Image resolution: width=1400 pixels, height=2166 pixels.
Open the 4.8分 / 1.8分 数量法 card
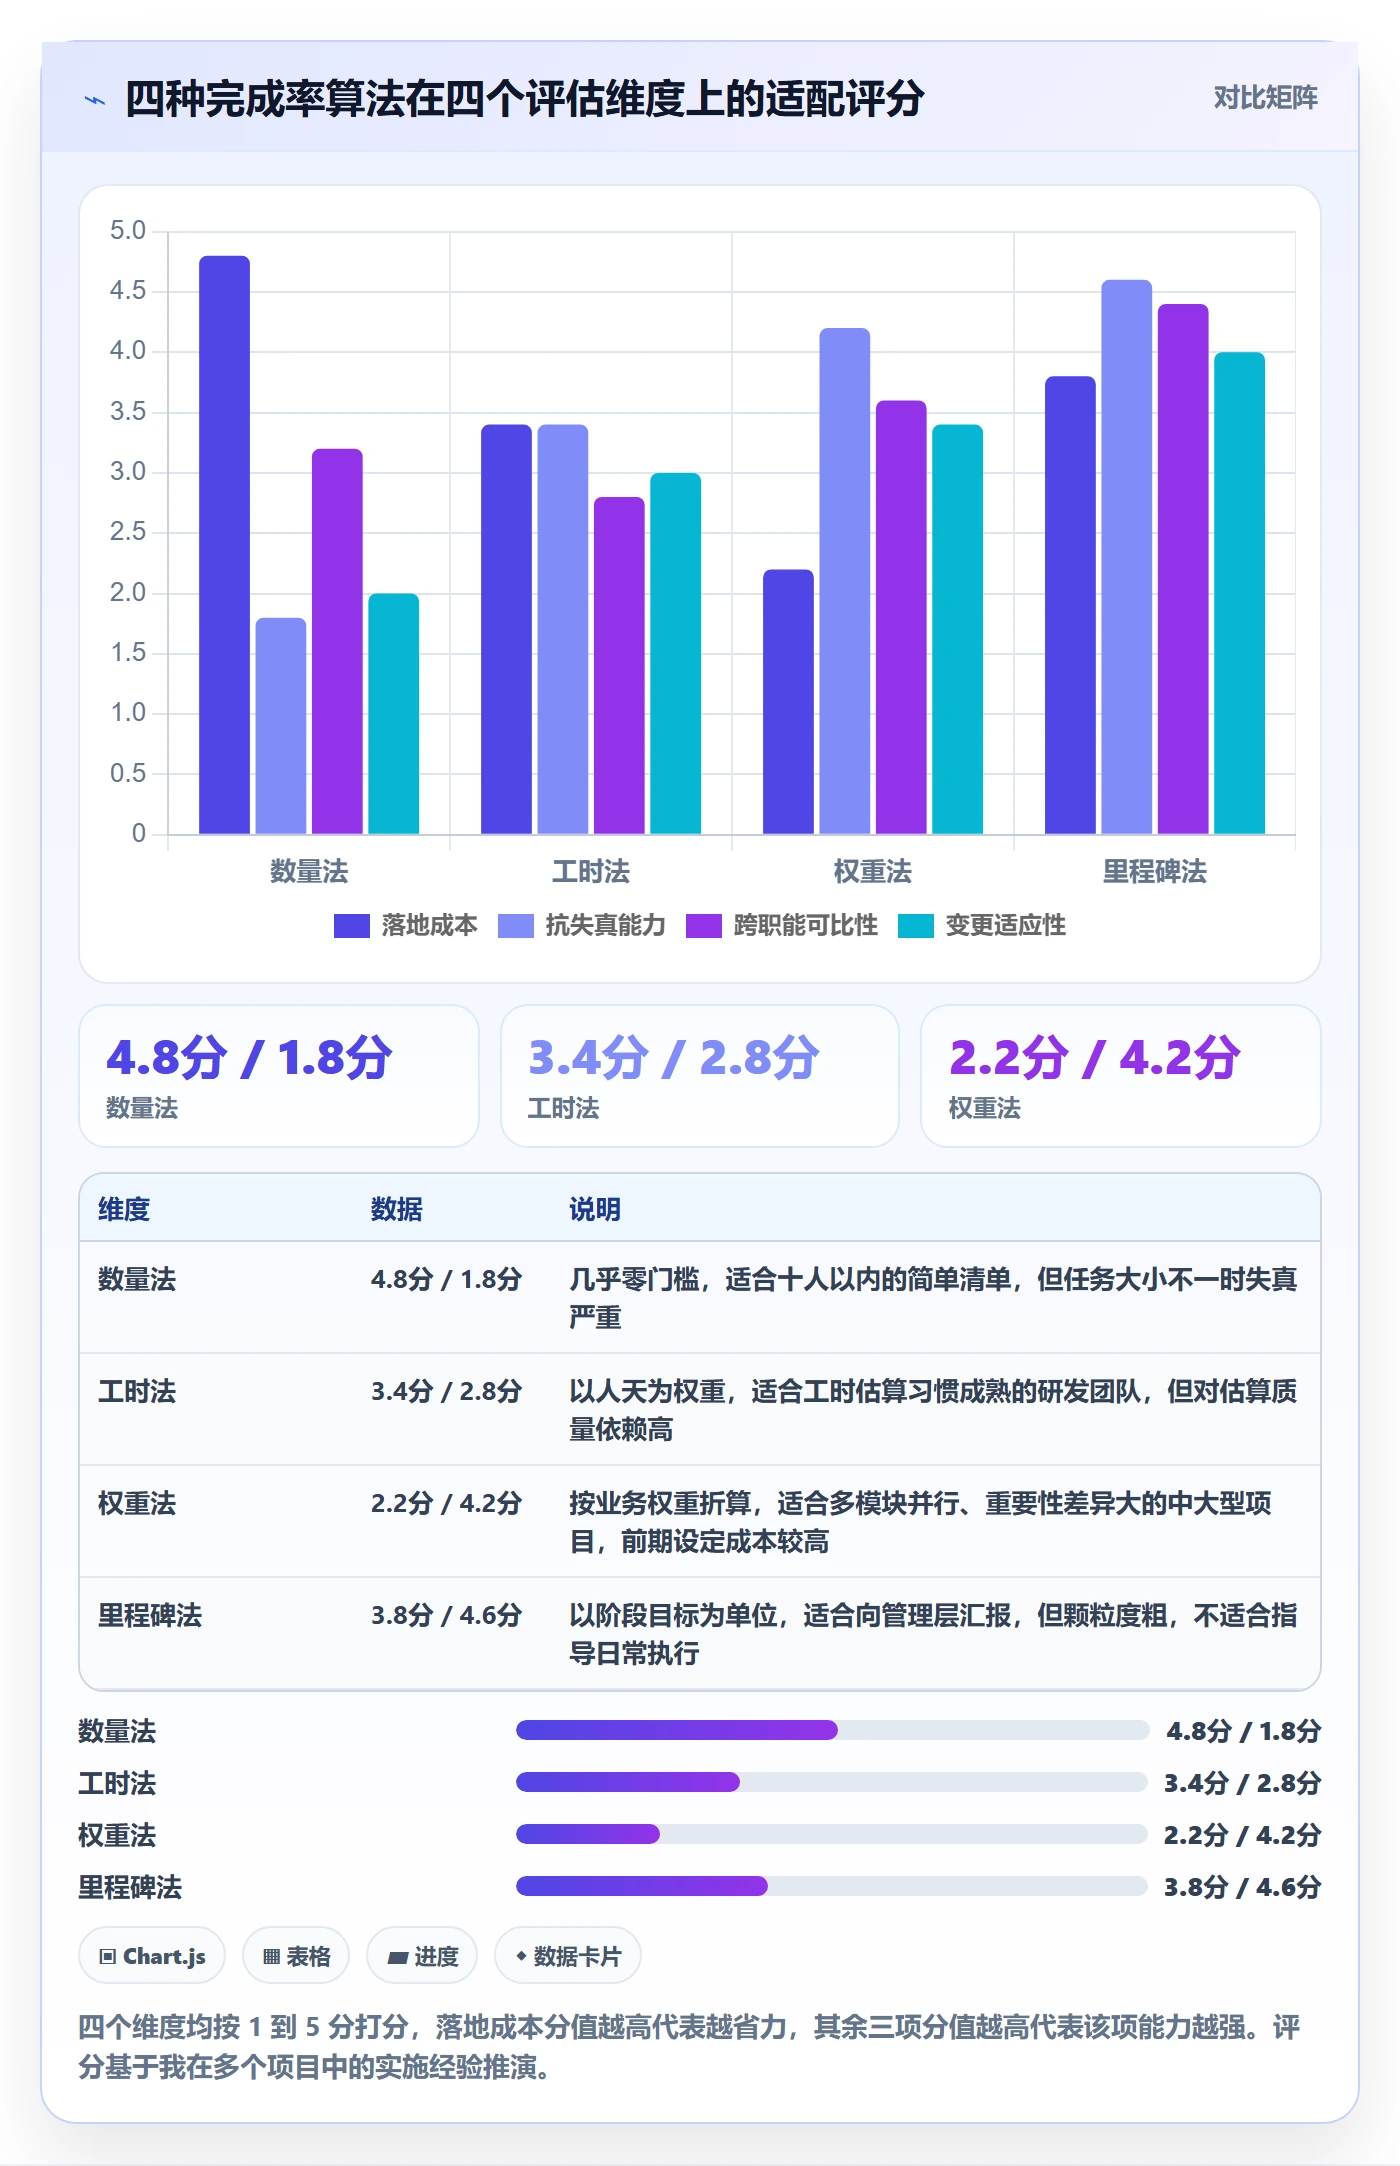coord(279,1076)
